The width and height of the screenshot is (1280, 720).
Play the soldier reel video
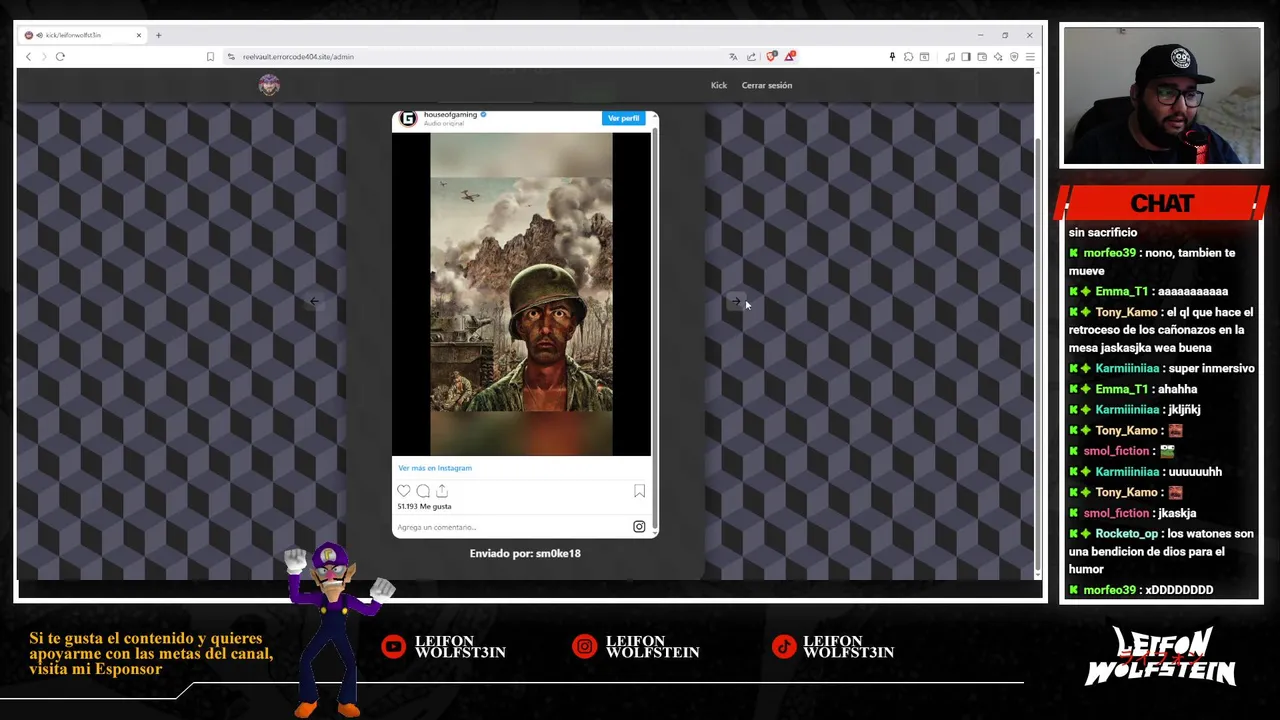[x=521, y=294]
